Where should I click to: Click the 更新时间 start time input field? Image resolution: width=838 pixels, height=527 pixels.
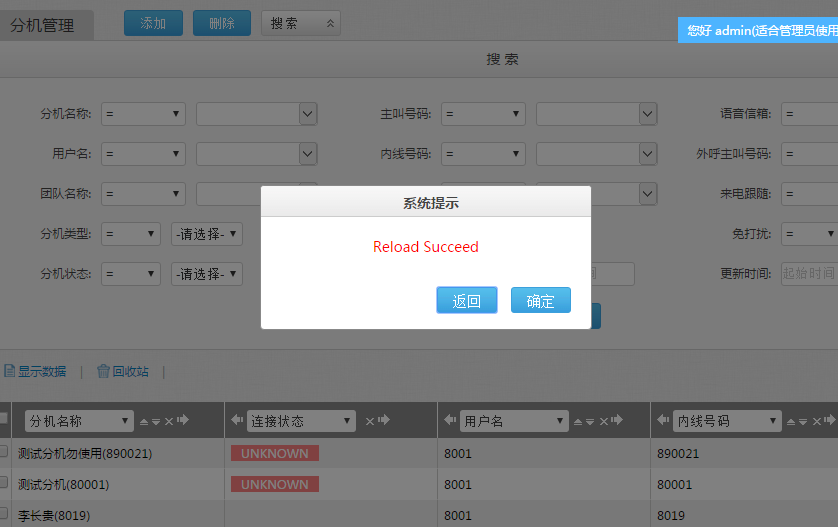808,274
